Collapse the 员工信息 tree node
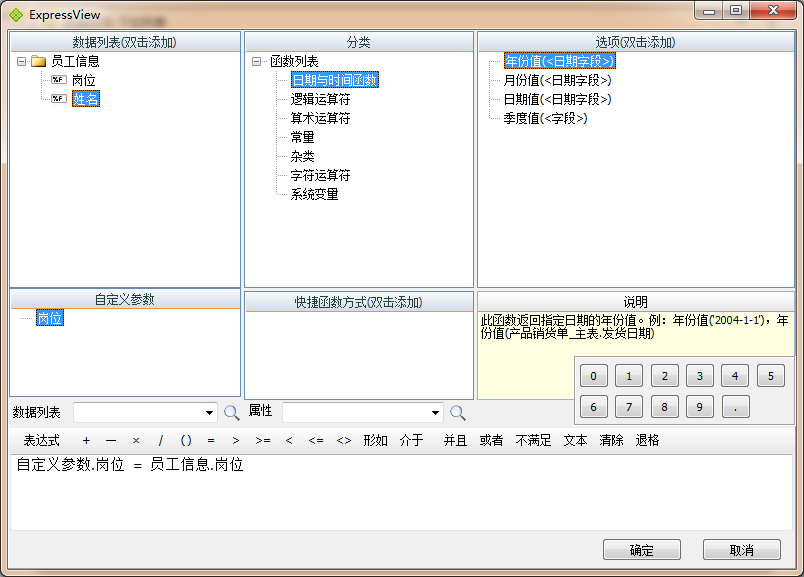This screenshot has width=804, height=577. point(21,62)
